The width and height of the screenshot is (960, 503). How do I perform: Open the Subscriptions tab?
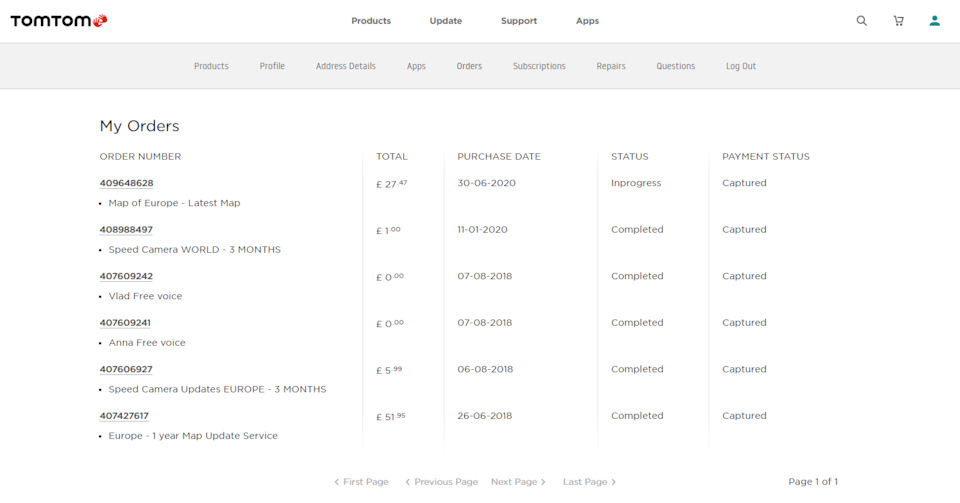[539, 66]
